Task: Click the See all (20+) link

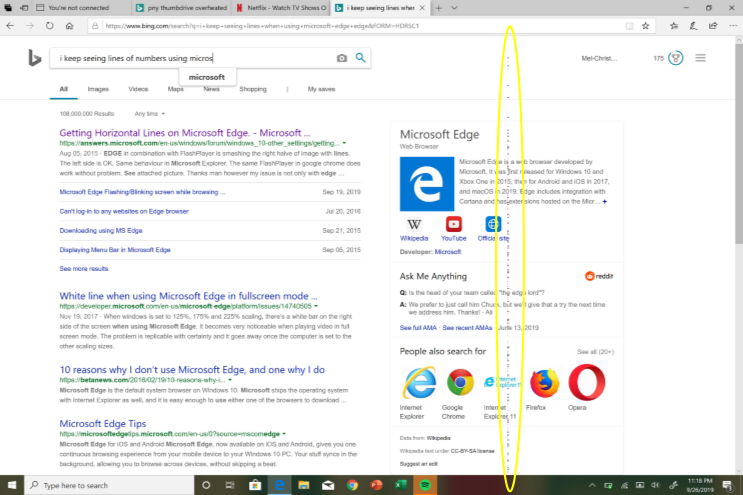Action: point(595,352)
